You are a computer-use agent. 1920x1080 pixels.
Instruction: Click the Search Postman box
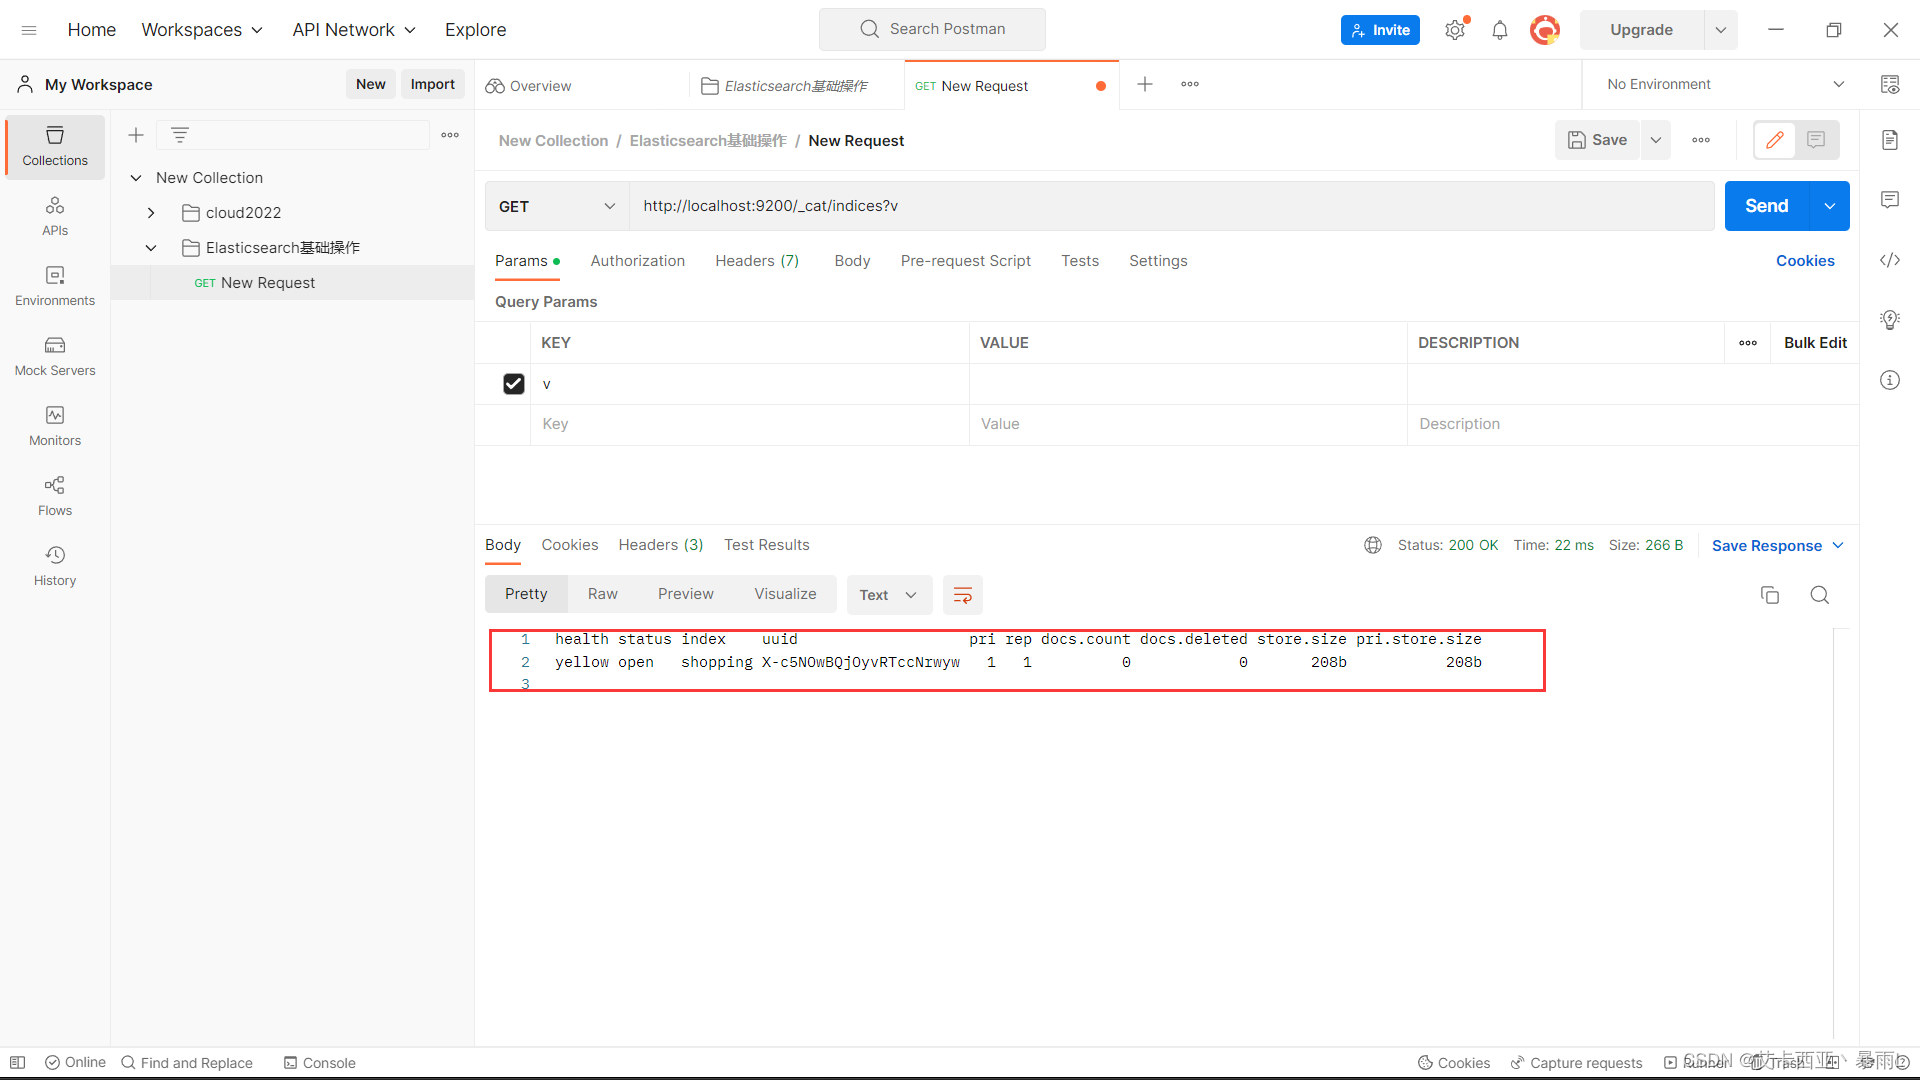coord(932,29)
